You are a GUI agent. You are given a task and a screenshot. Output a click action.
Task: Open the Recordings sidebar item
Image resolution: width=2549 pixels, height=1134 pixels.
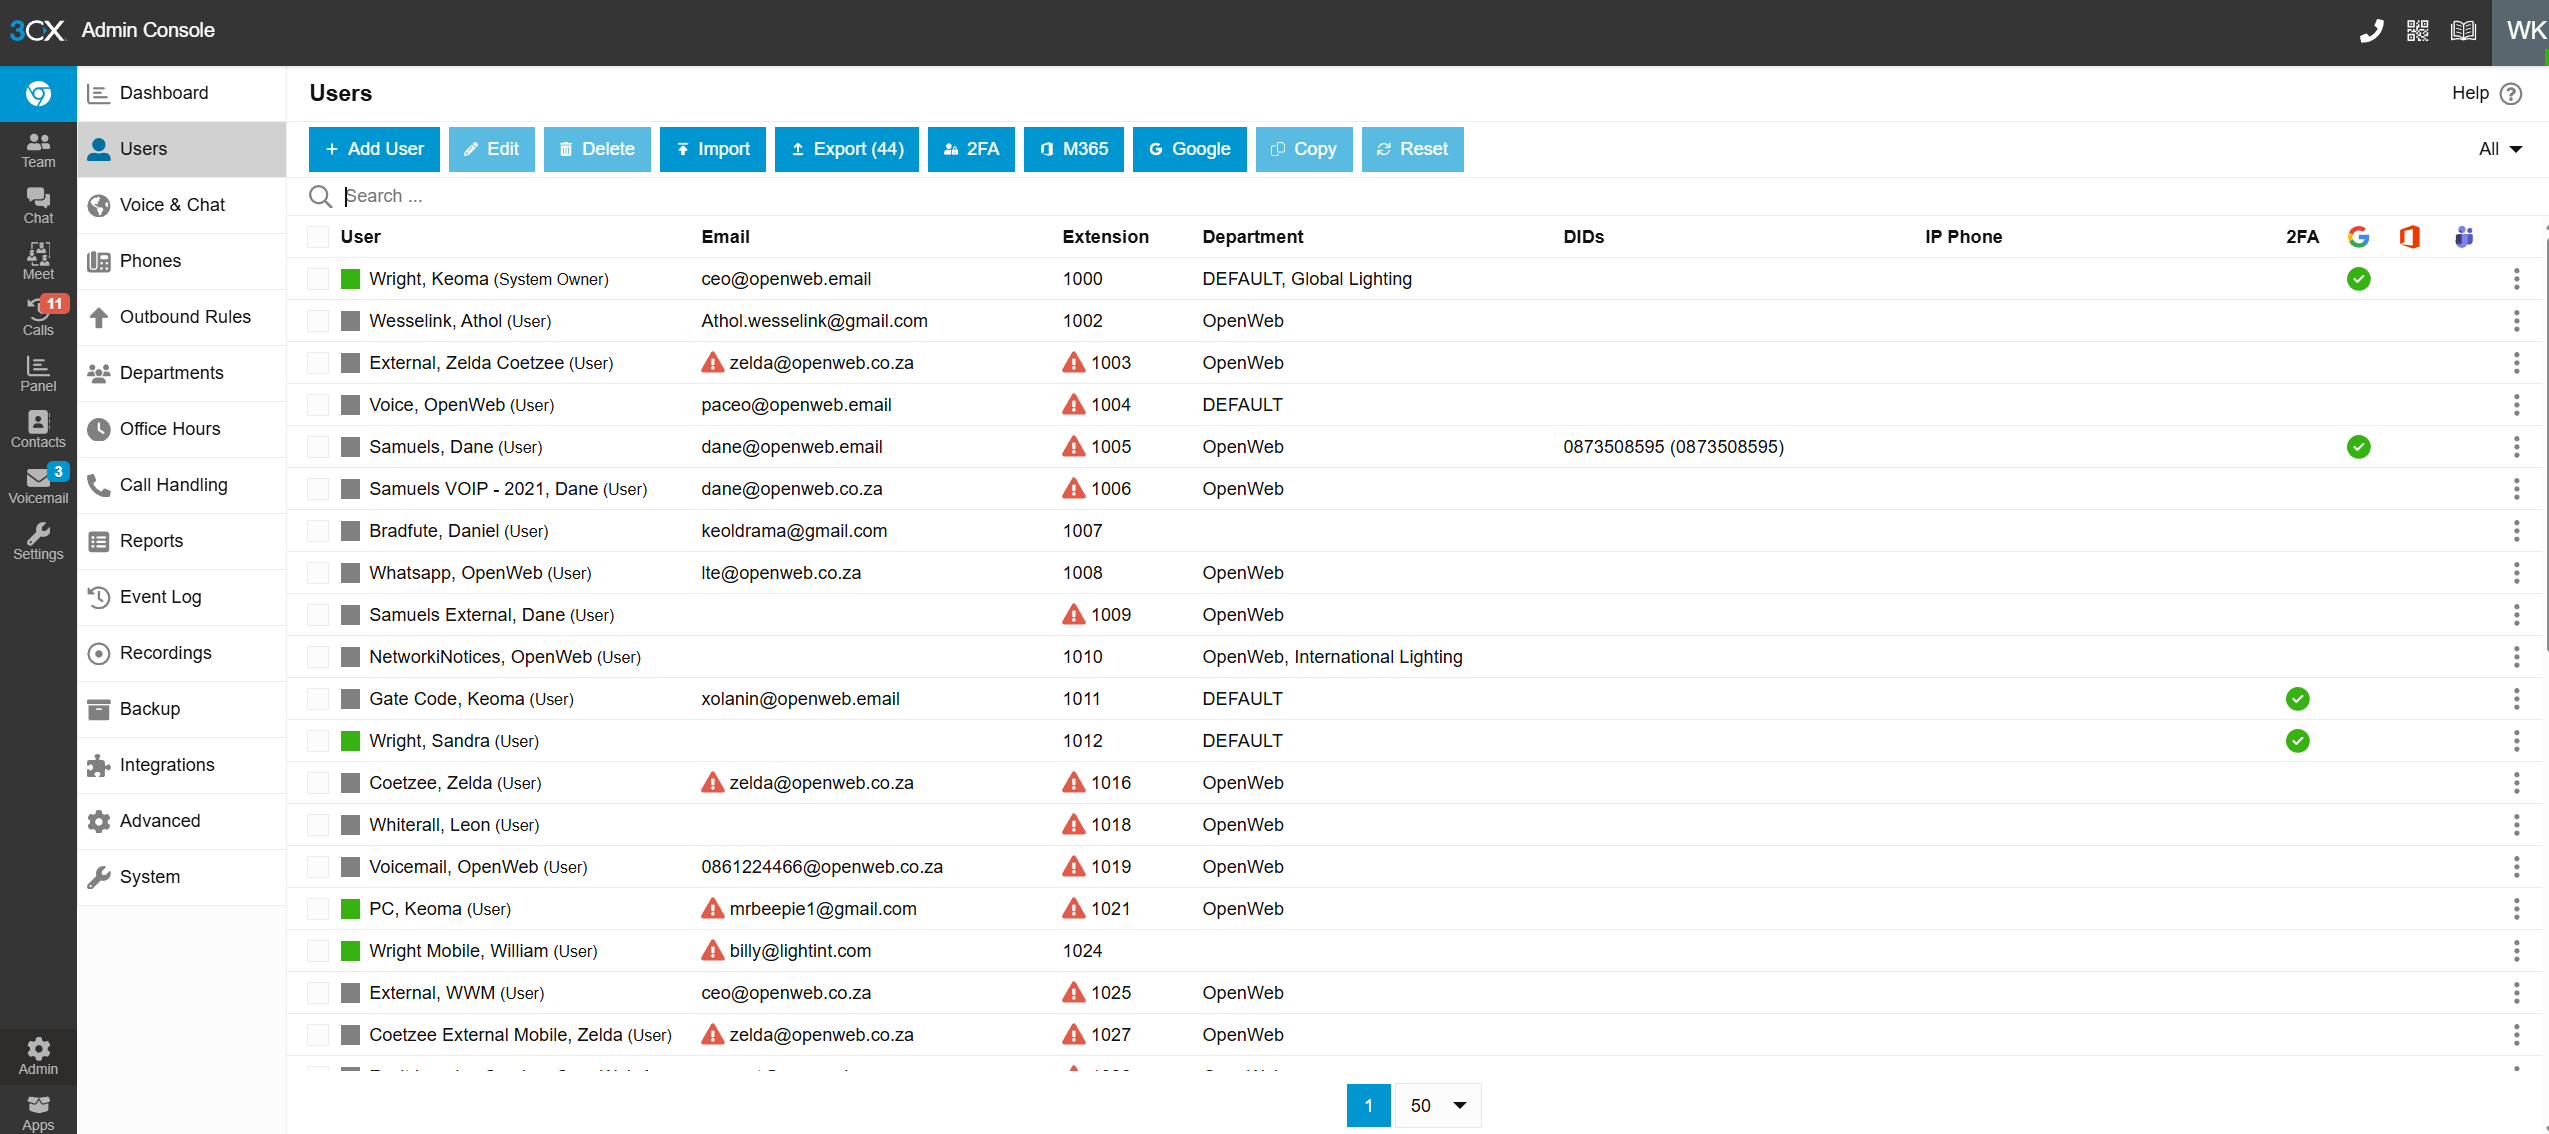[165, 653]
